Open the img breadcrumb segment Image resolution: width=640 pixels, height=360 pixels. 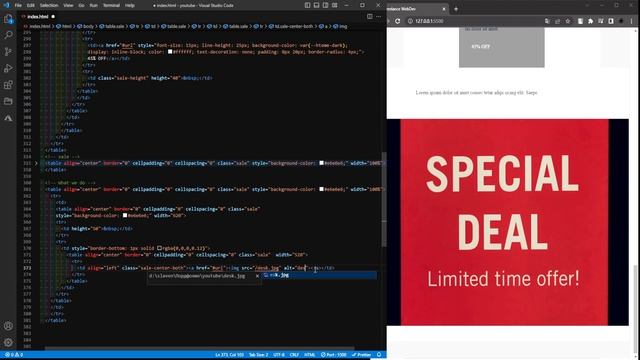coord(340,26)
